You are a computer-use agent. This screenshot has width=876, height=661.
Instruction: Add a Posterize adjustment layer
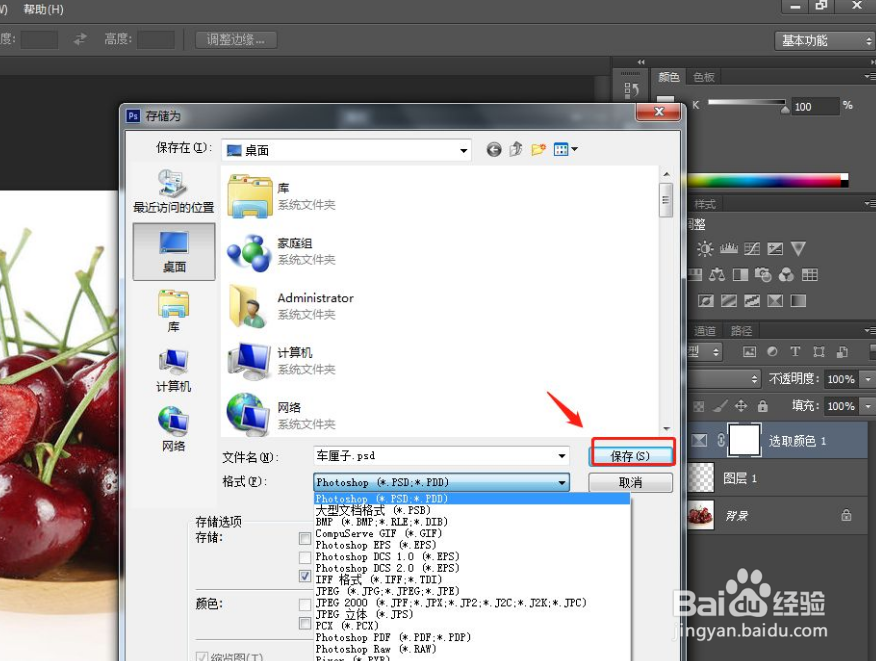[729, 301]
